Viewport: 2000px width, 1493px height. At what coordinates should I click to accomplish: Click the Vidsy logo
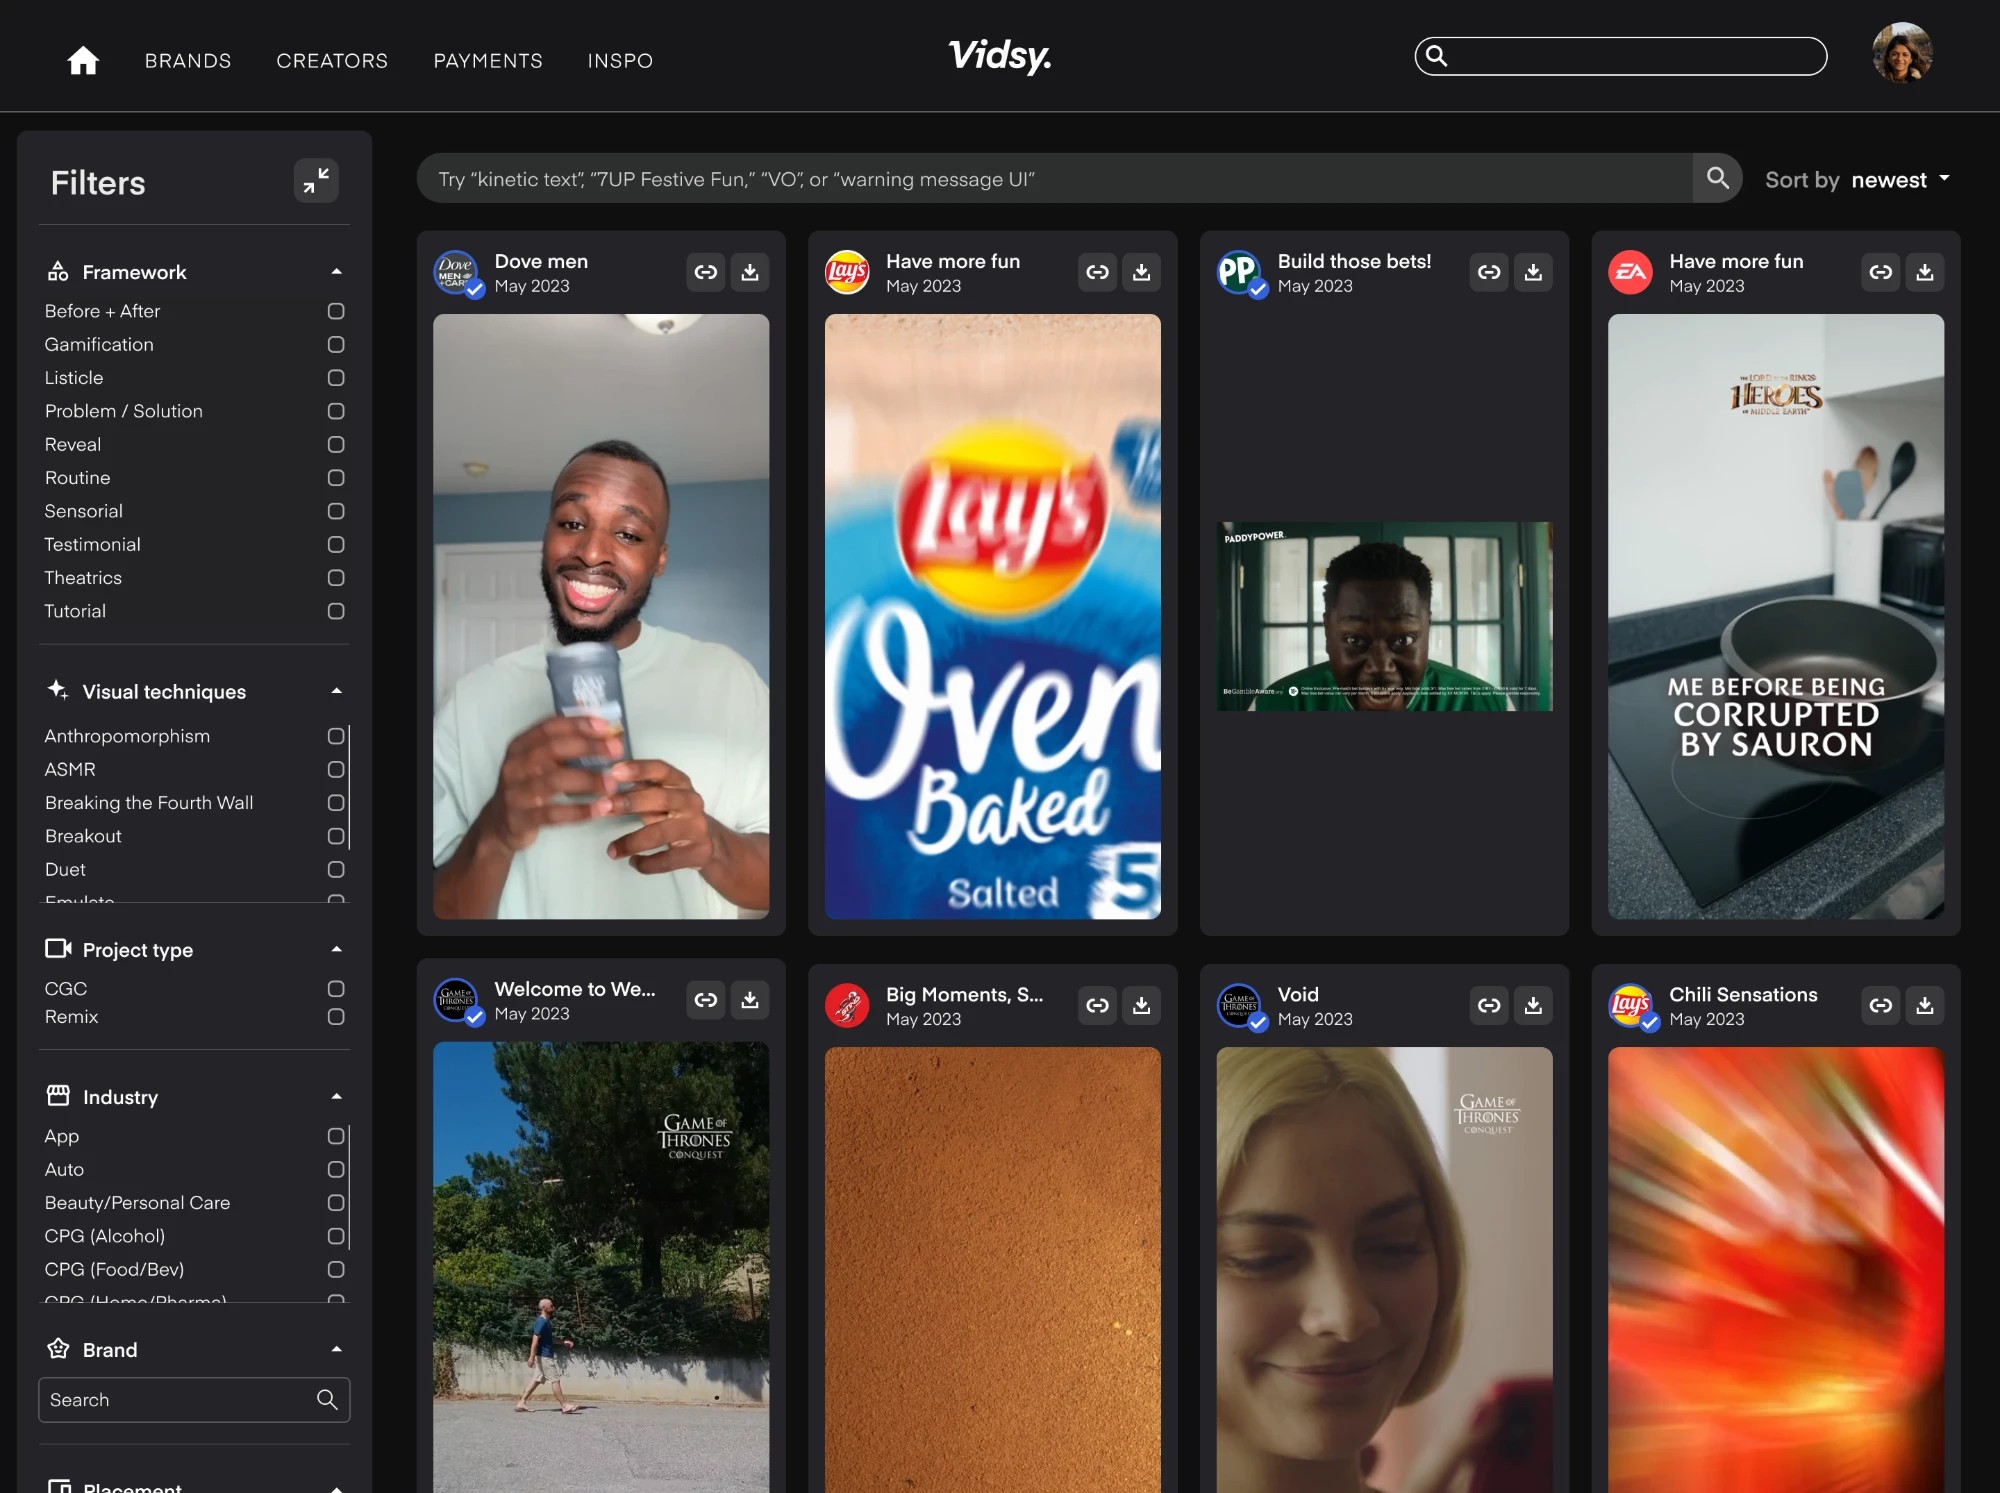tap(1000, 56)
